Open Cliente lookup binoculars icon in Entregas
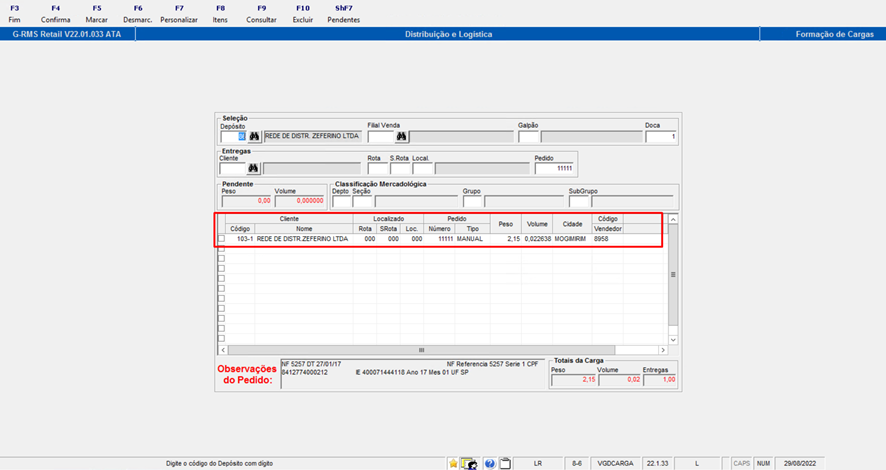 pyautogui.click(x=253, y=168)
